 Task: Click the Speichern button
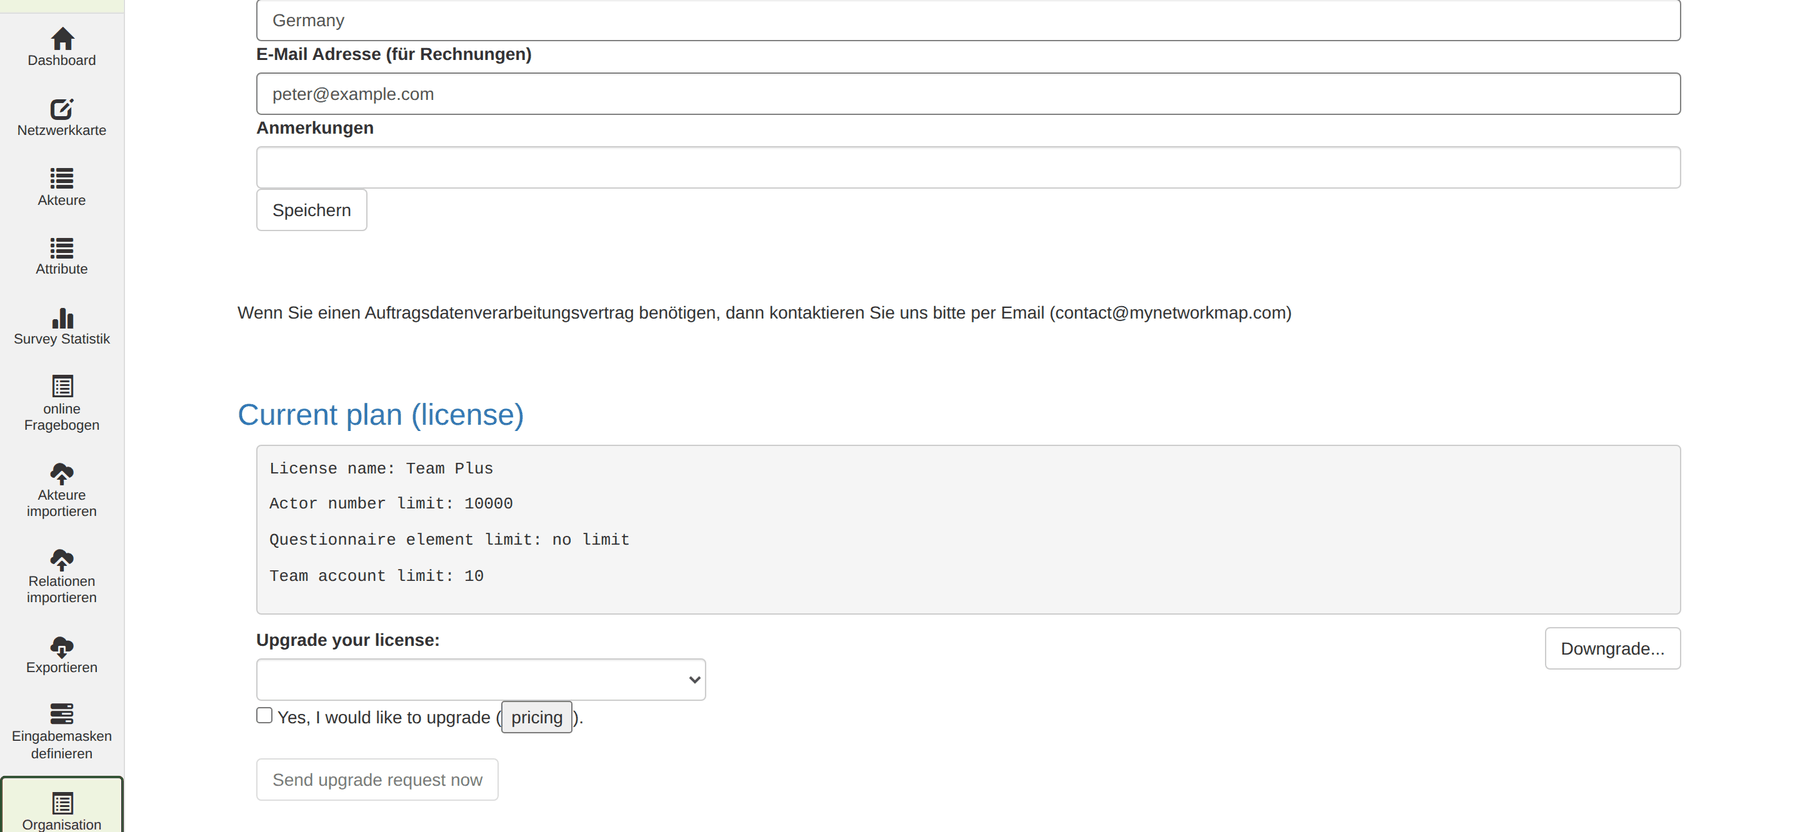point(312,210)
